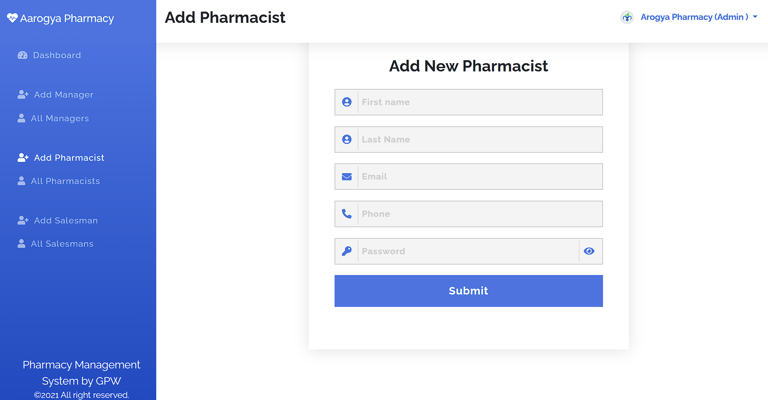
Task: Submit the new pharmacist form
Action: coord(469,291)
